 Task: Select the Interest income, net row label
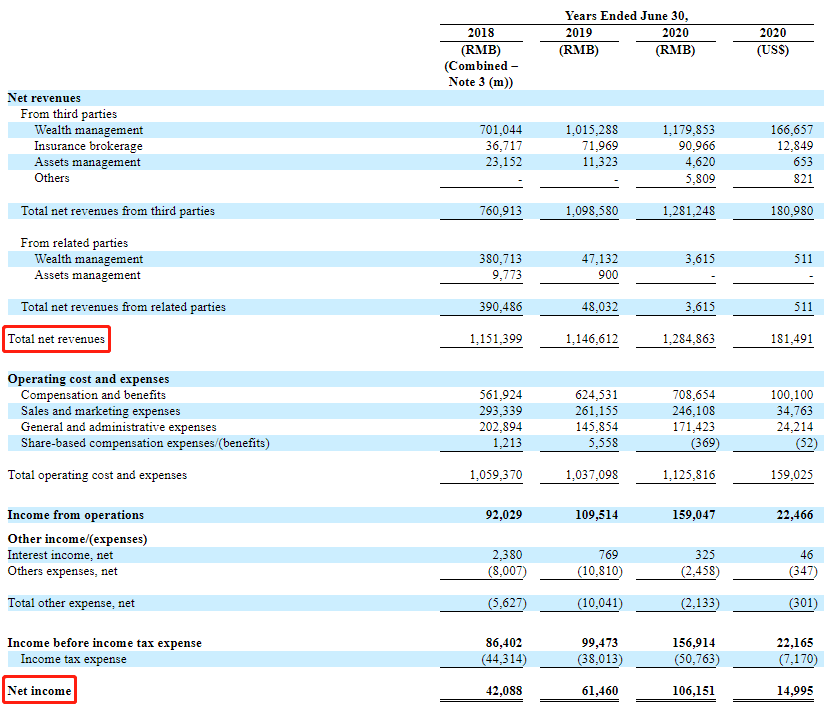(60, 555)
